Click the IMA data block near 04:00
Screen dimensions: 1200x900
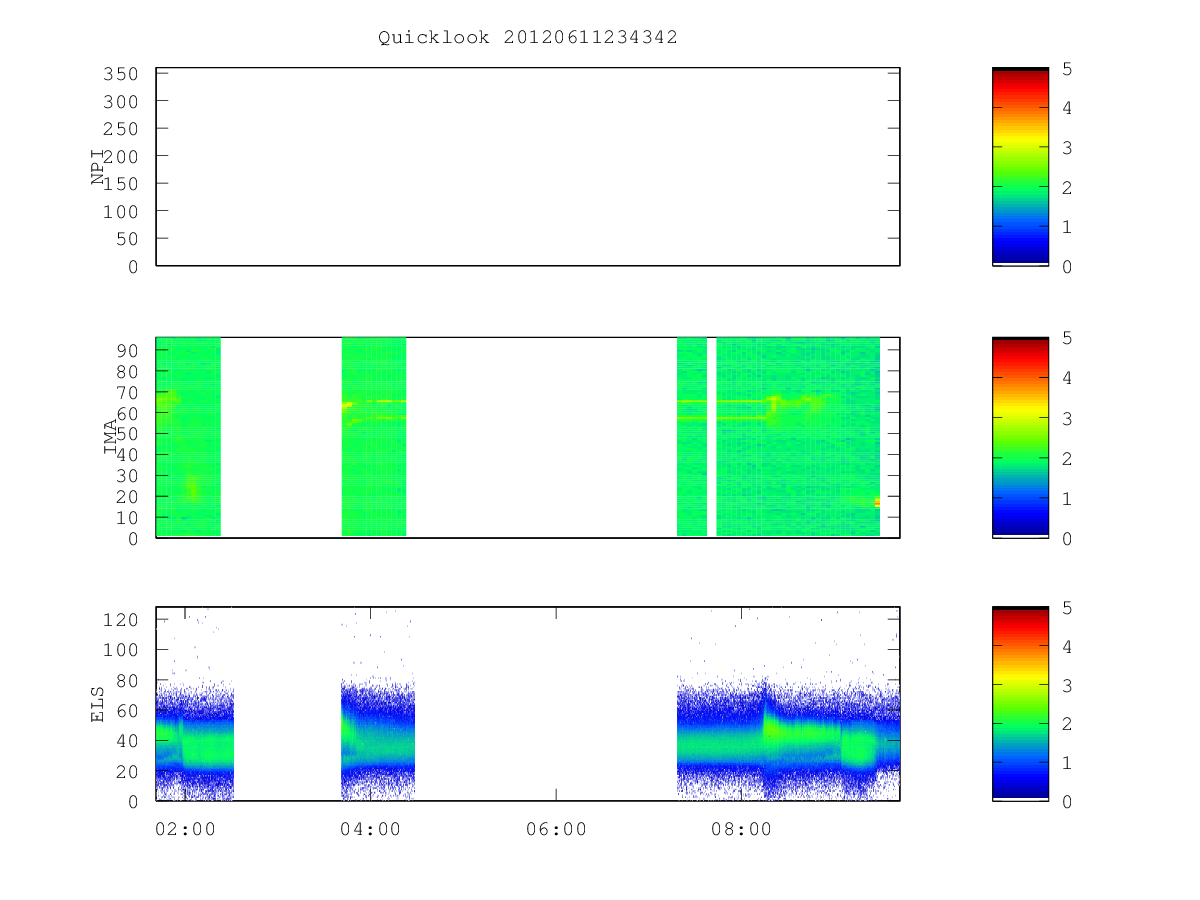[x=374, y=436]
